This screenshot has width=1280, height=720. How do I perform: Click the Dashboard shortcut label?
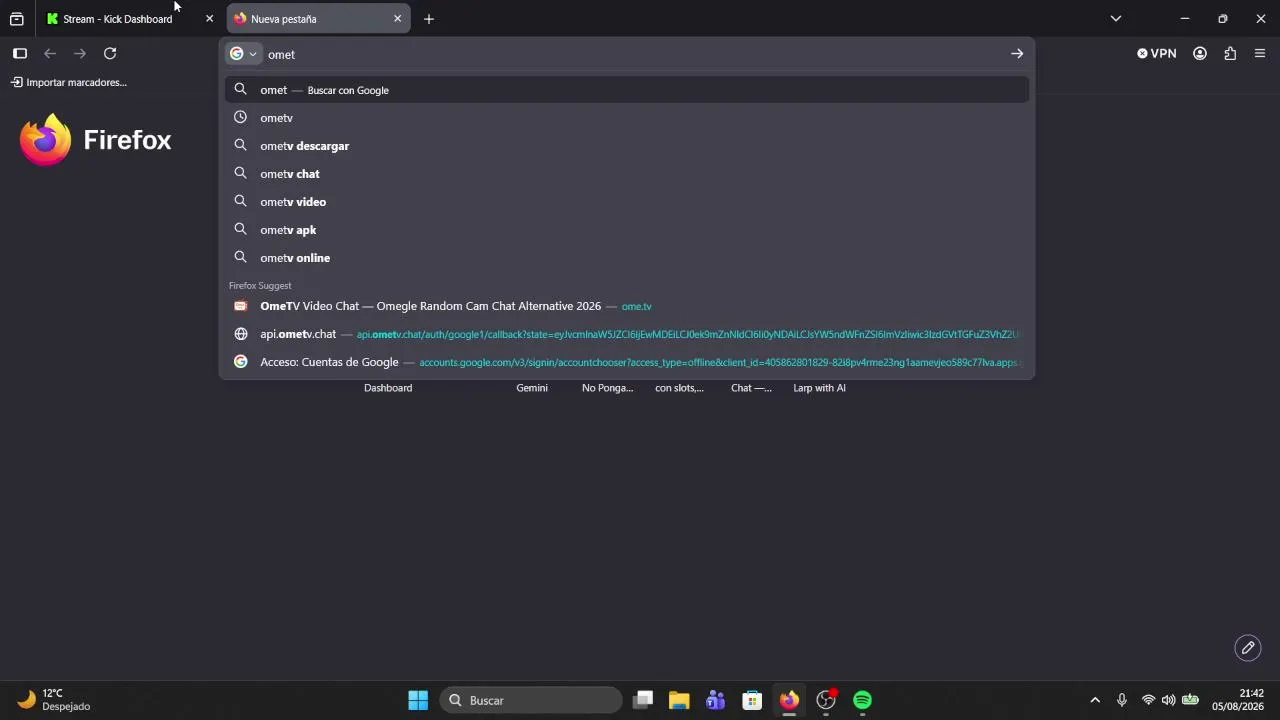(x=388, y=388)
